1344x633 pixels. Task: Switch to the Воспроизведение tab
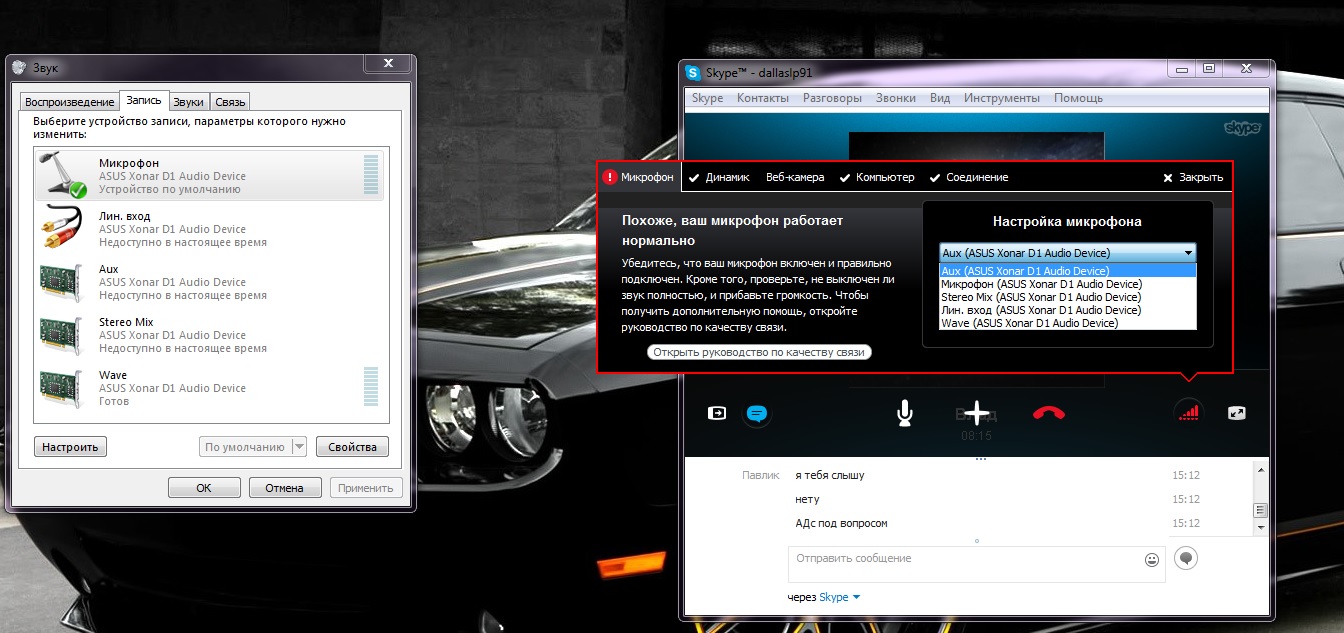tap(69, 102)
